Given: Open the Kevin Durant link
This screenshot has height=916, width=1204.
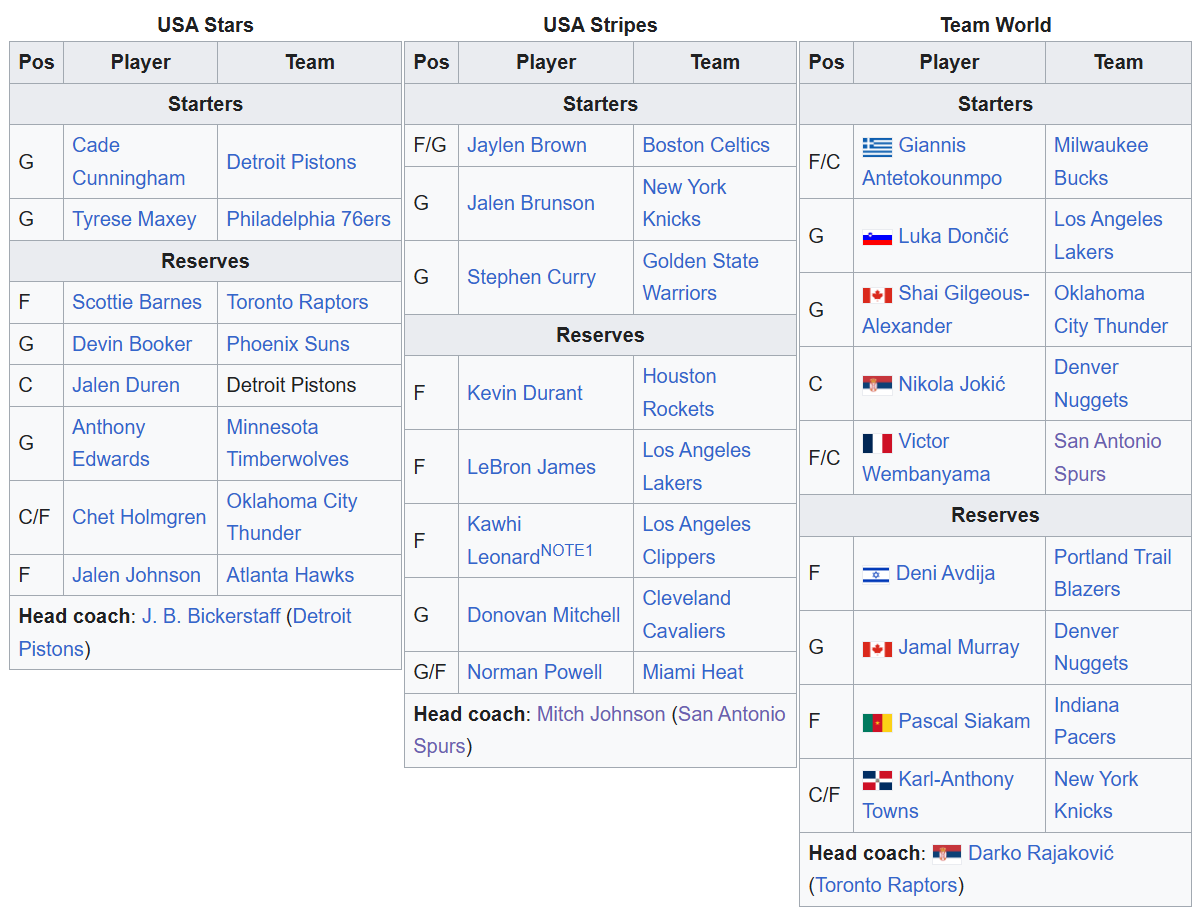Looking at the screenshot, I should click(x=525, y=393).
